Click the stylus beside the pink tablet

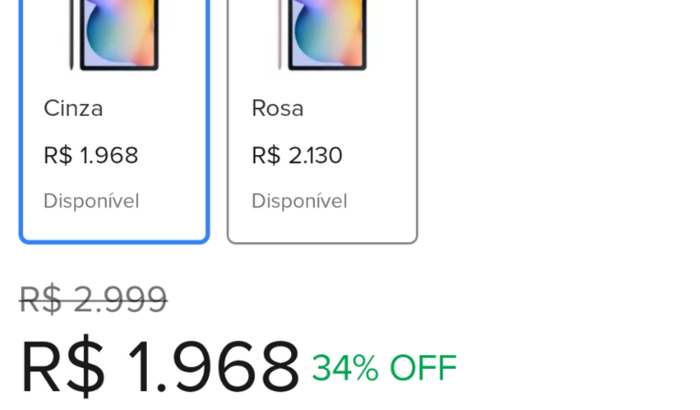click(x=280, y=34)
